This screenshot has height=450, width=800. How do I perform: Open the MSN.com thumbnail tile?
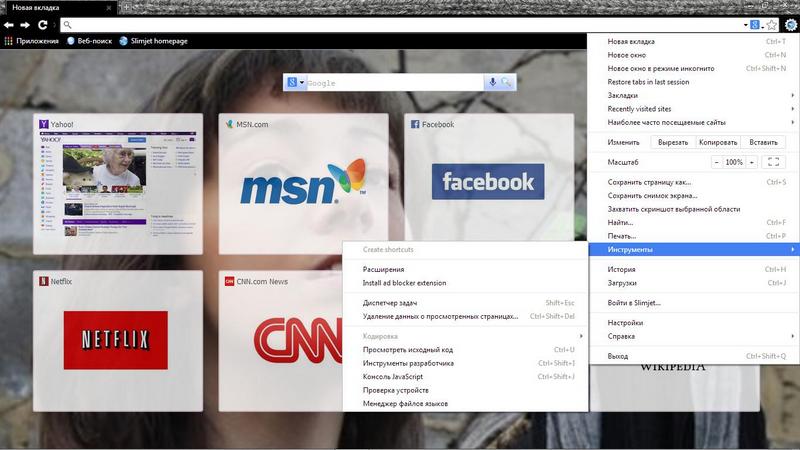[304, 184]
